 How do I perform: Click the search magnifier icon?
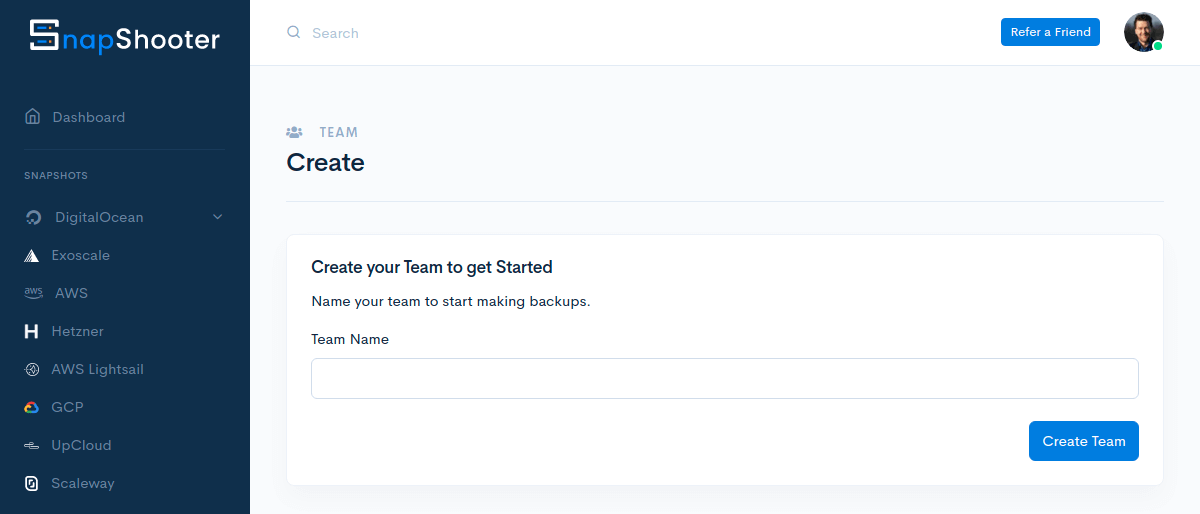(294, 32)
